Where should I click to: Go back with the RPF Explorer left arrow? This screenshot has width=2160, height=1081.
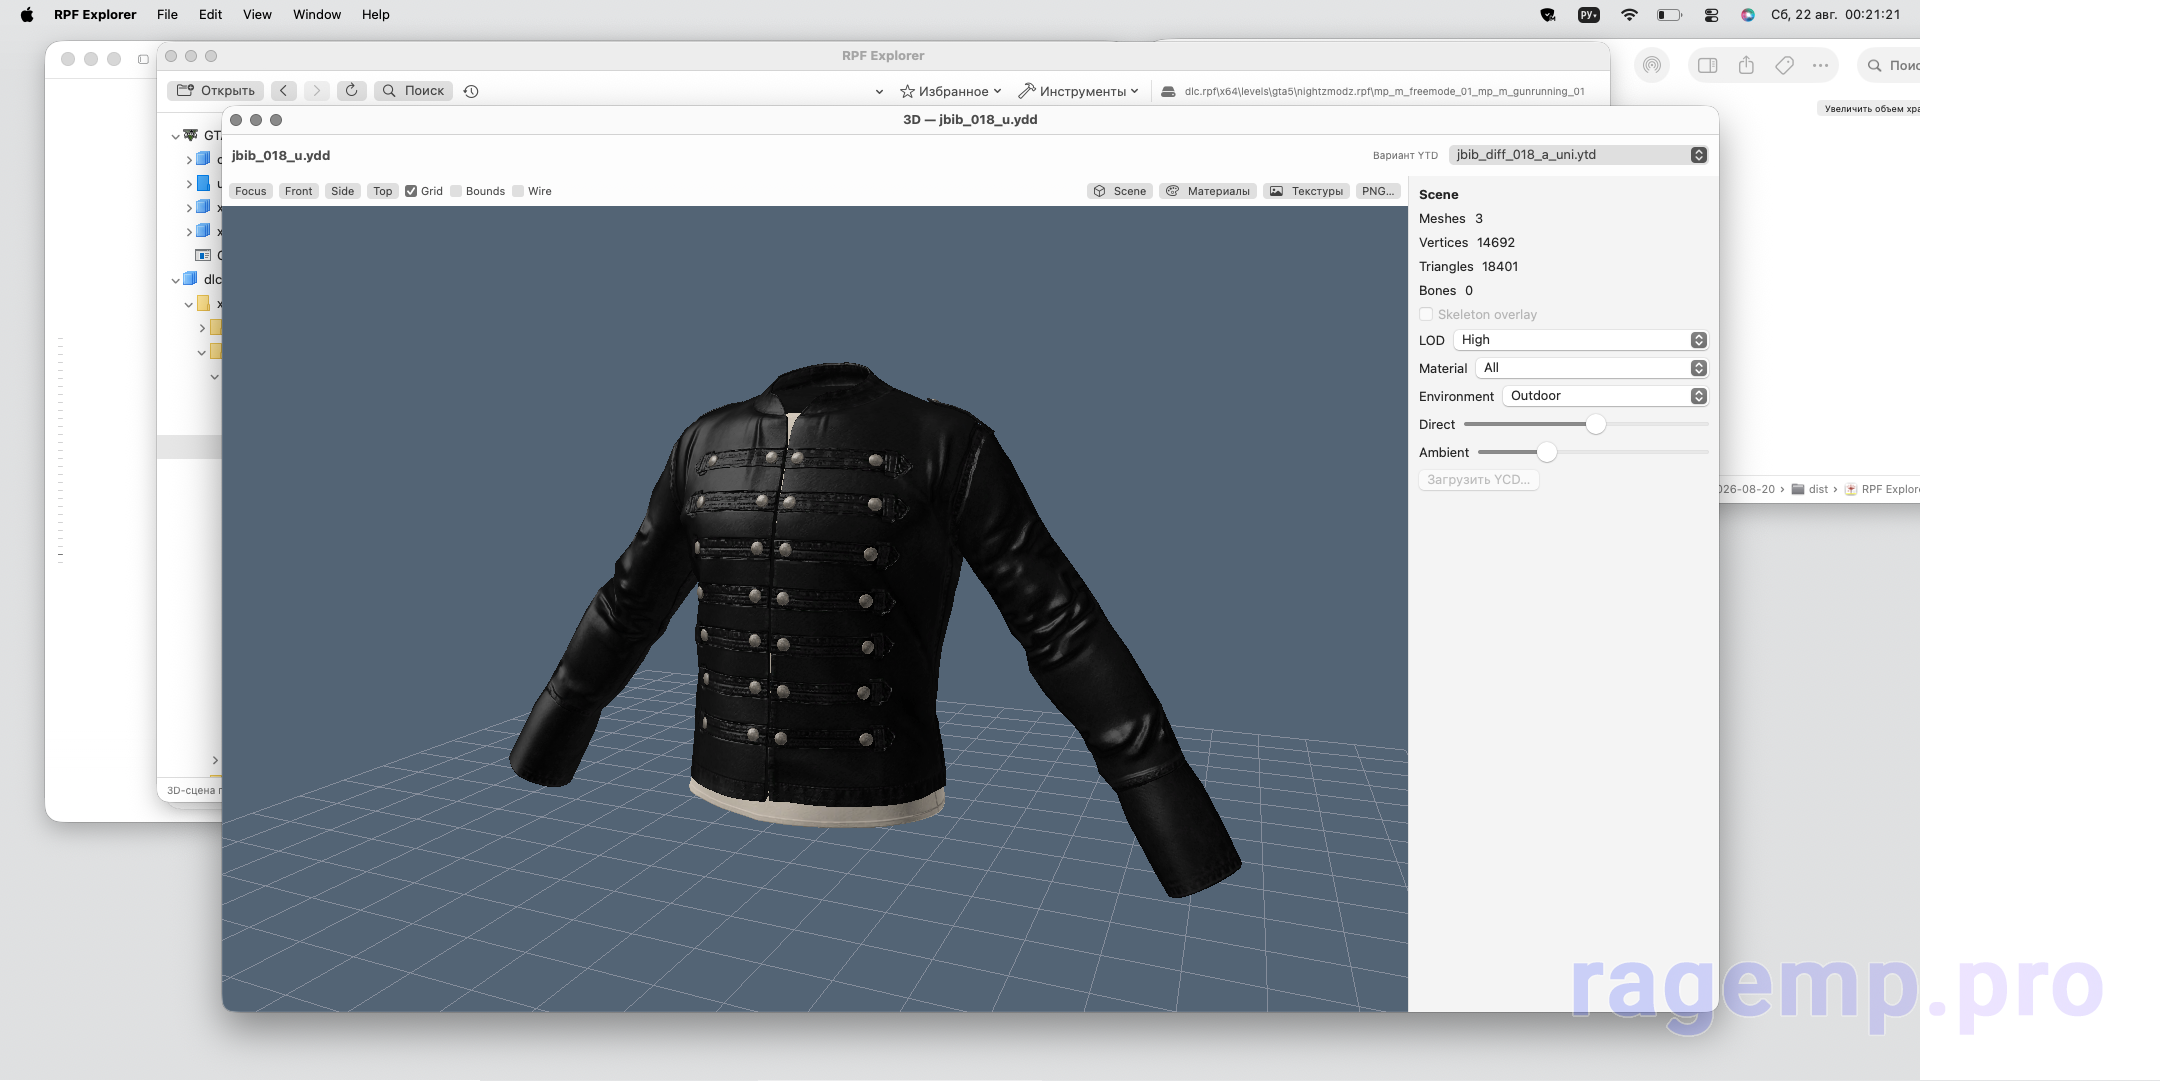coord(284,91)
